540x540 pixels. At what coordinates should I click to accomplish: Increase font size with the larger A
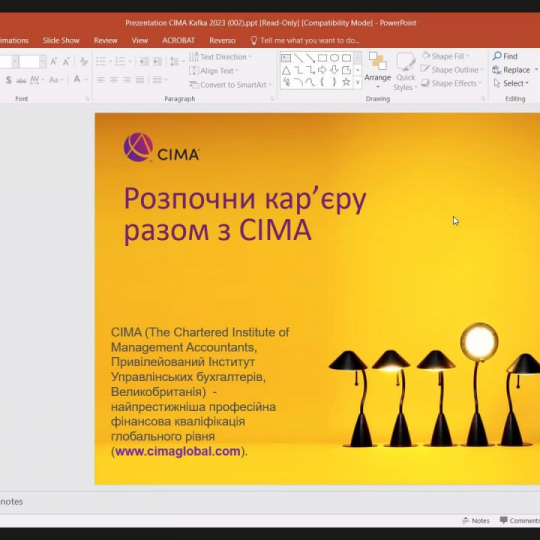tap(53, 62)
